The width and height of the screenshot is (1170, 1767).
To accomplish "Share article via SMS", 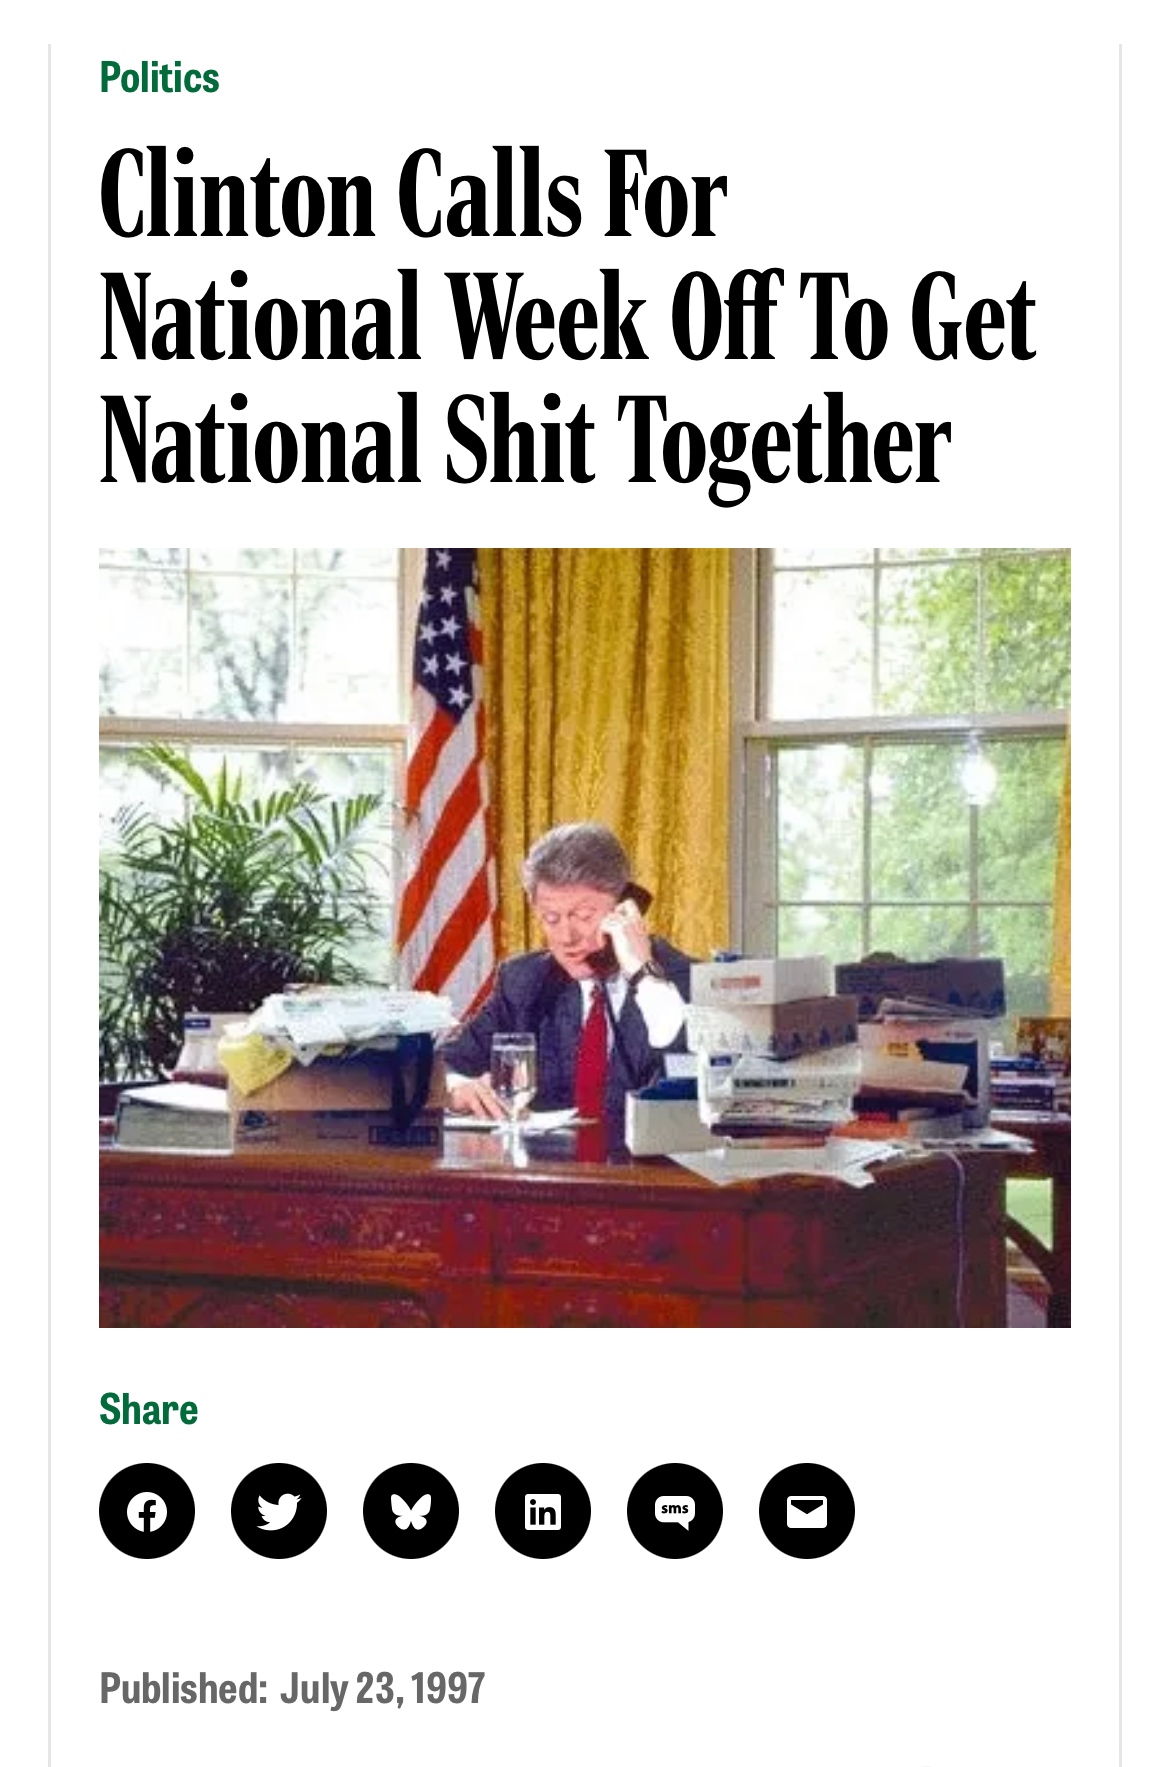I will coord(675,1510).
